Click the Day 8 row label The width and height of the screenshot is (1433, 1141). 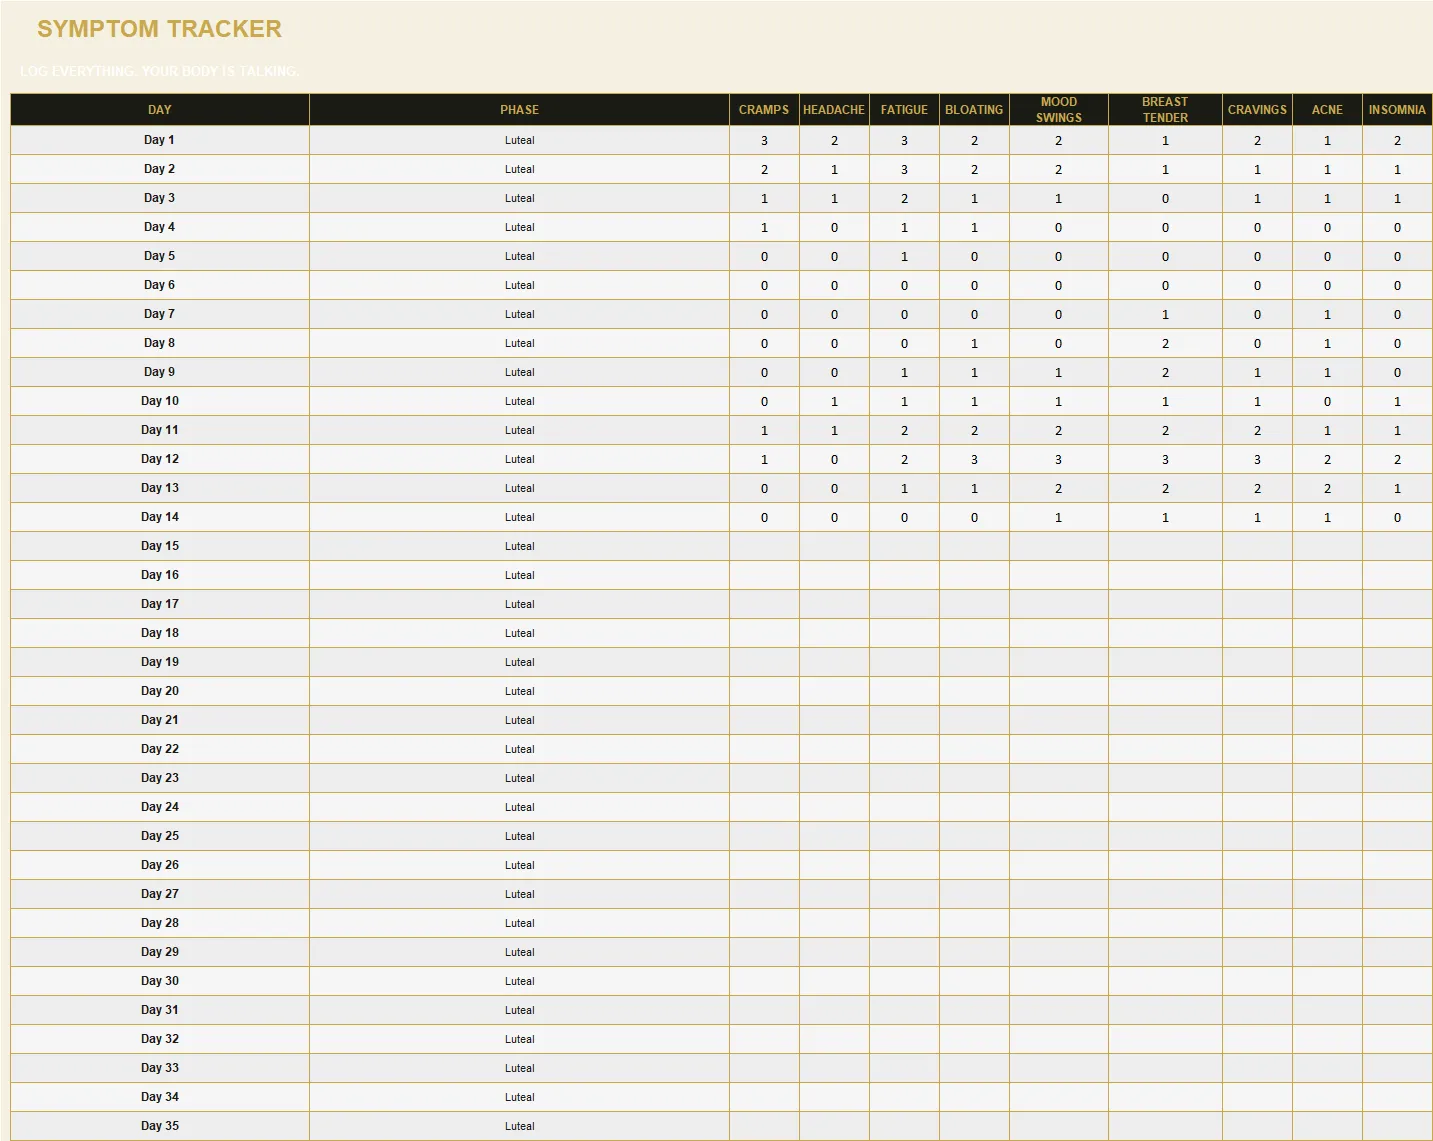coord(160,343)
